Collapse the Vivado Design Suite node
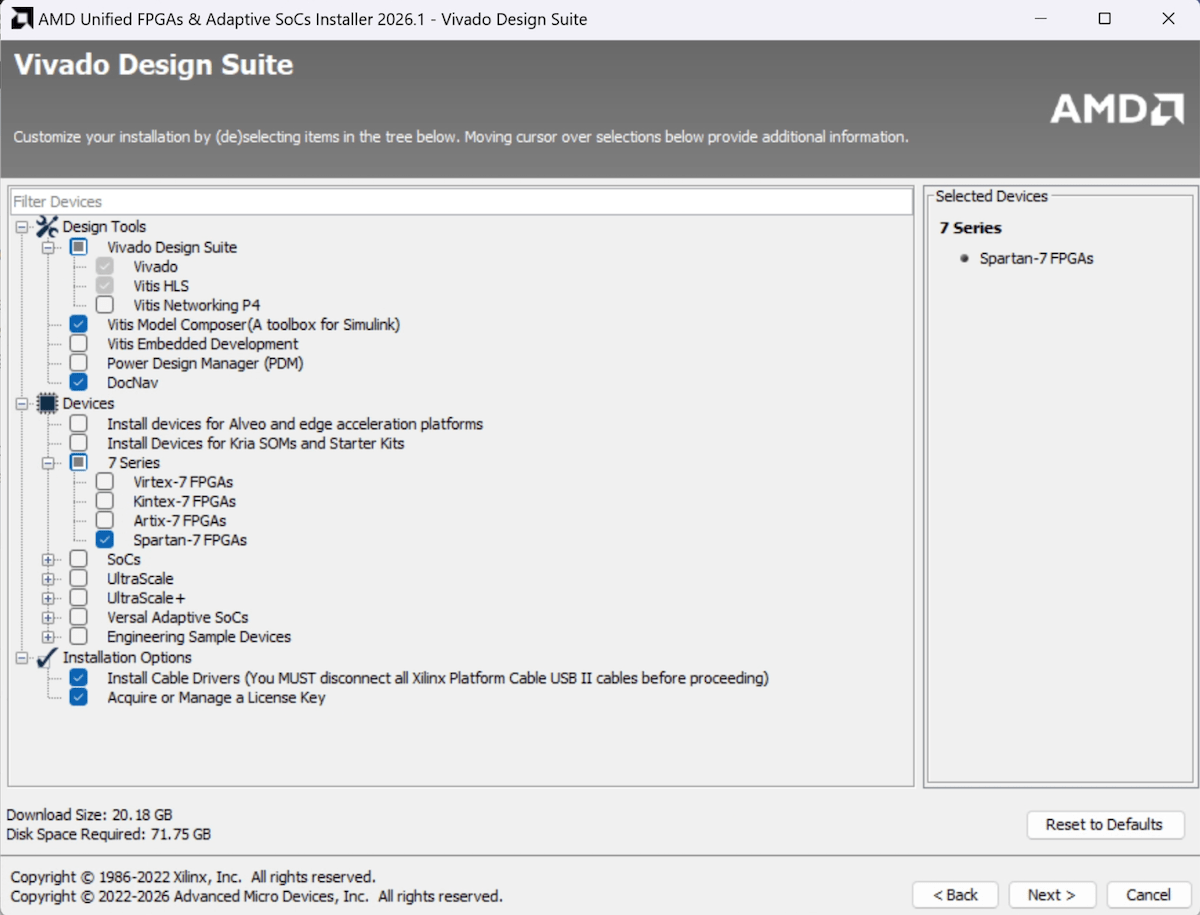 [47, 247]
